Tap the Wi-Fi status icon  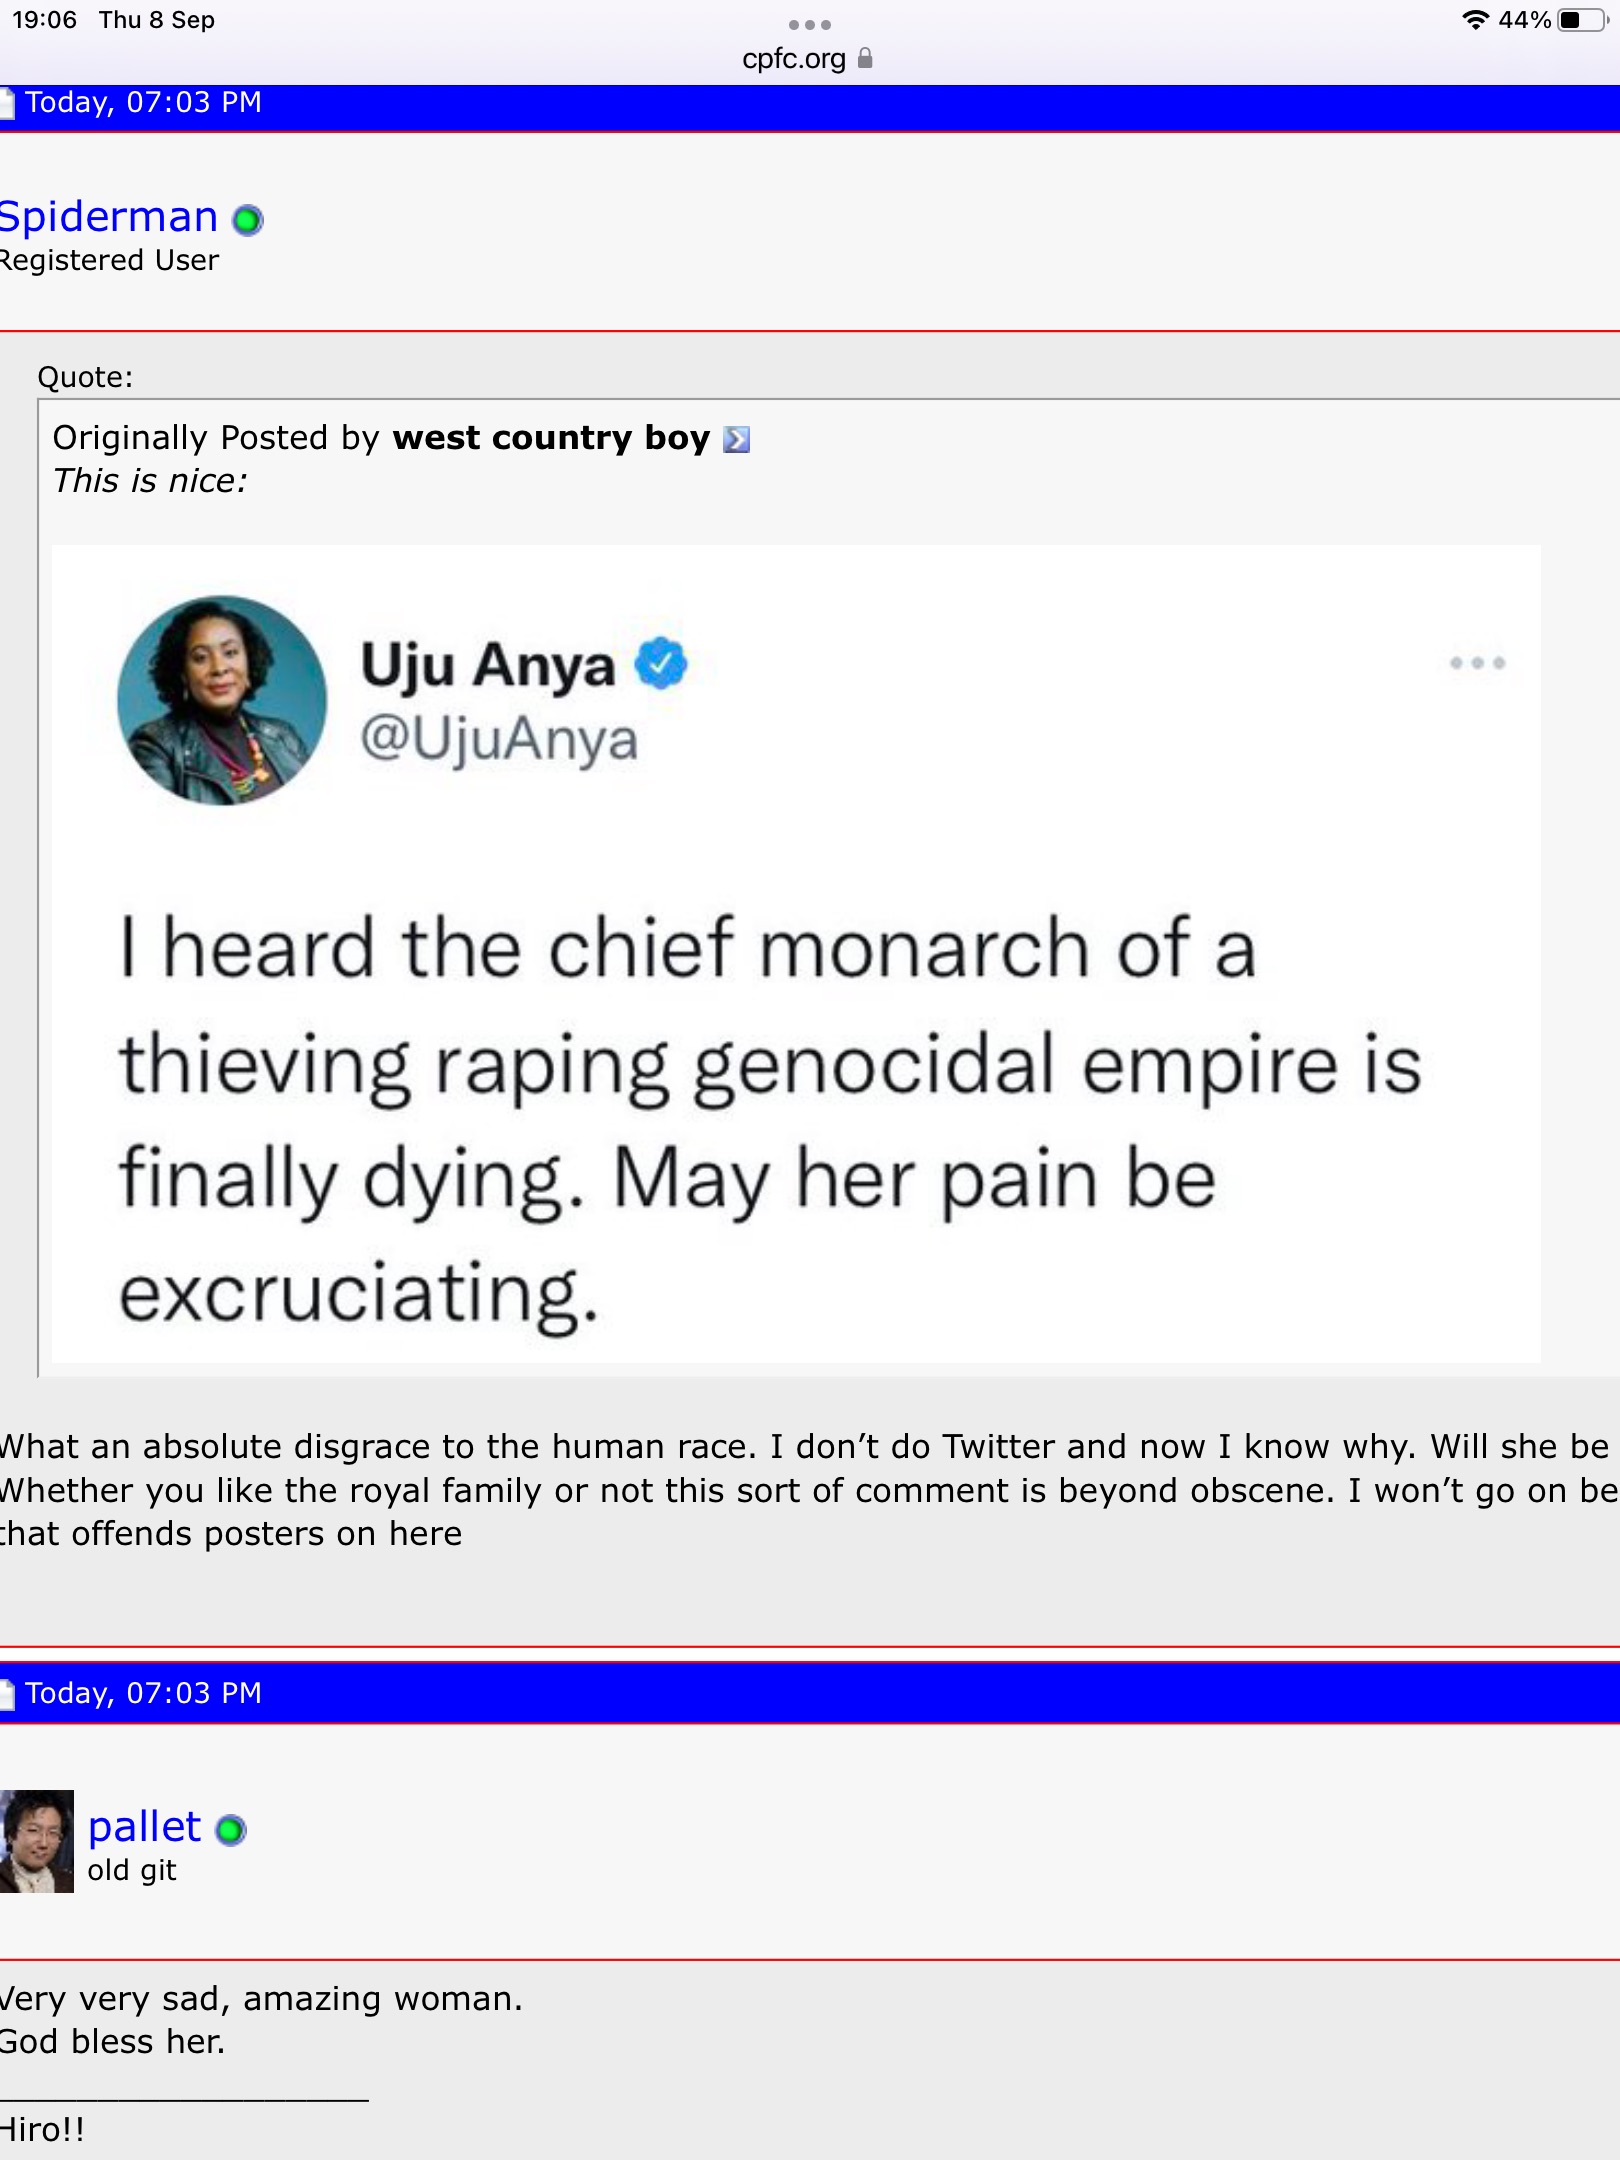pos(1475,20)
